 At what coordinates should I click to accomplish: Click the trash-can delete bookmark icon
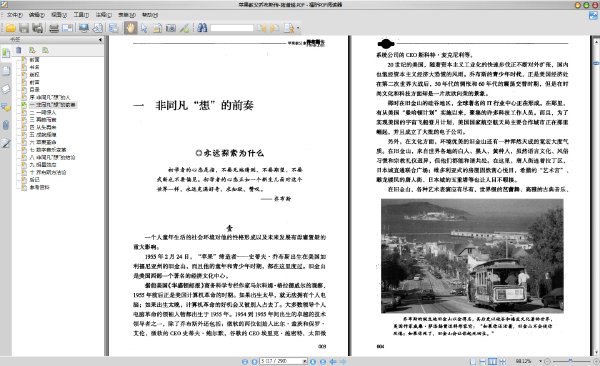[19, 50]
